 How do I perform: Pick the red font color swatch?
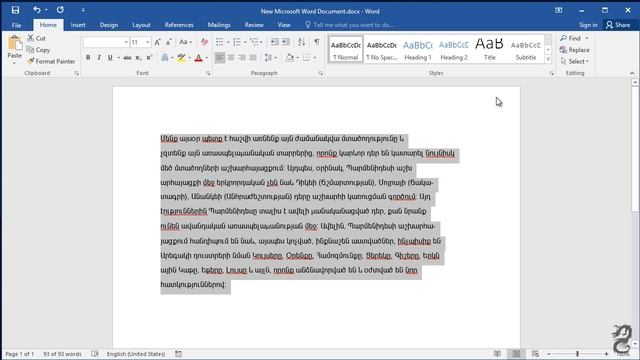pos(198,58)
